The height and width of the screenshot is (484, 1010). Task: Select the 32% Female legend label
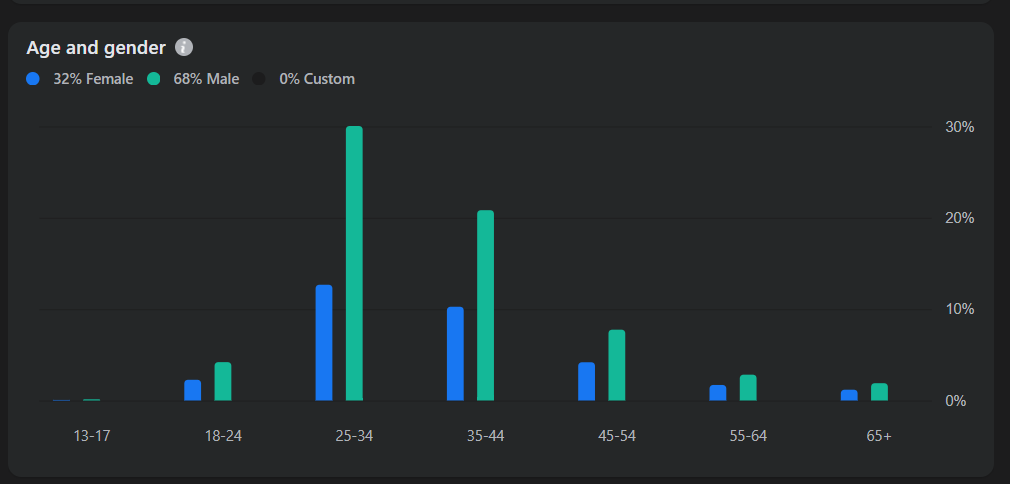click(x=93, y=79)
